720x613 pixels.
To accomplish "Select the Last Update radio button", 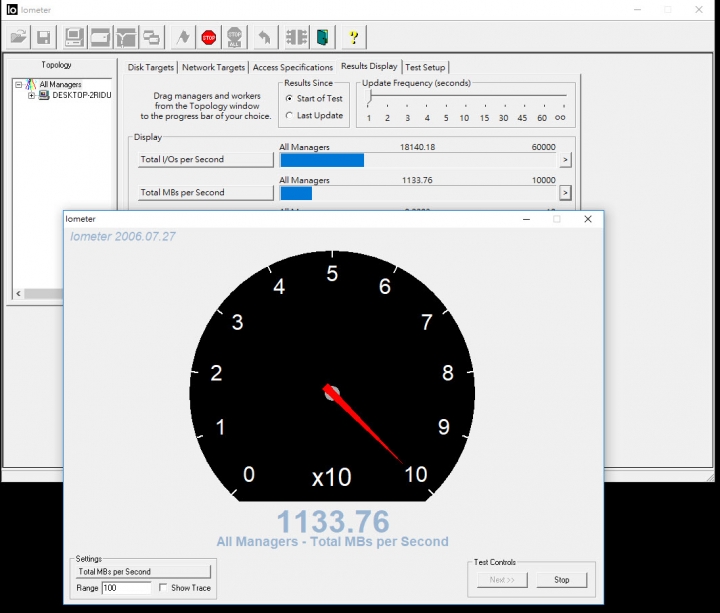I will (289, 115).
